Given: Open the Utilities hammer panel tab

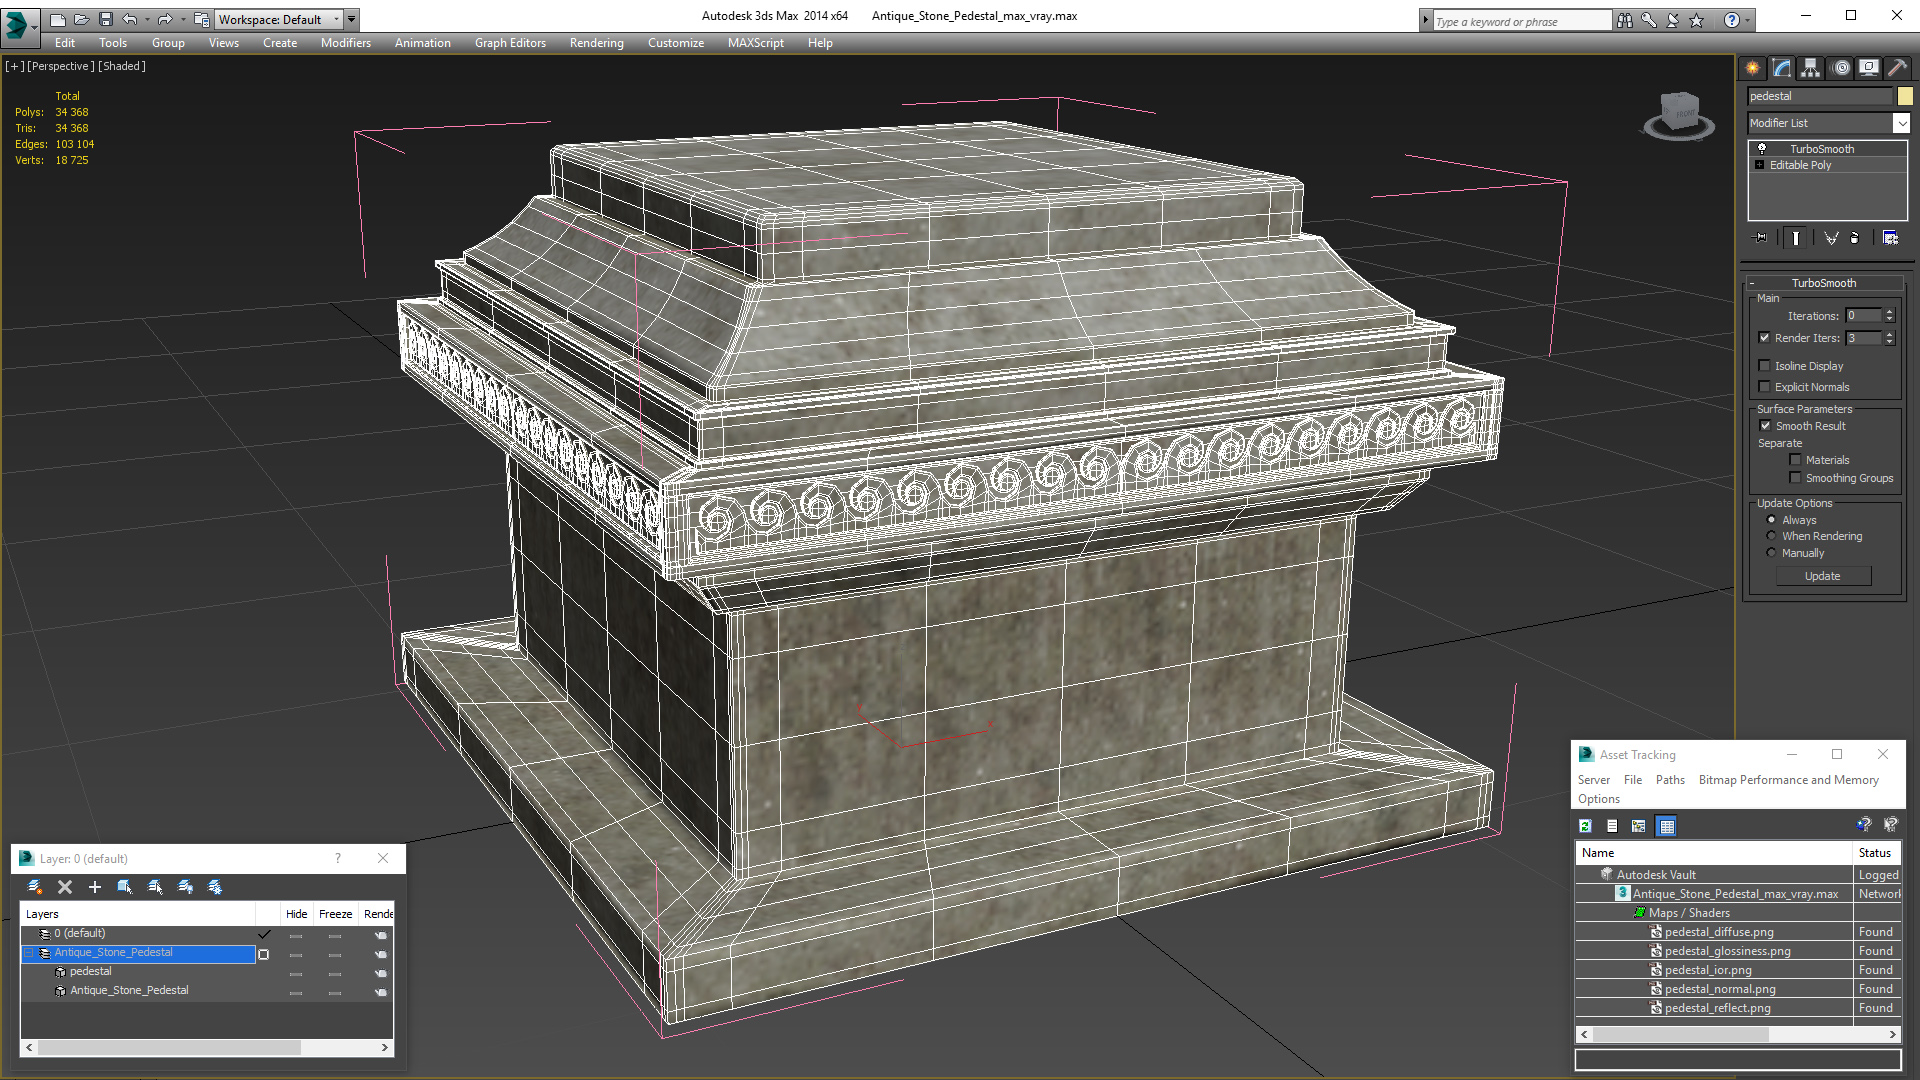Looking at the screenshot, I should [1897, 68].
